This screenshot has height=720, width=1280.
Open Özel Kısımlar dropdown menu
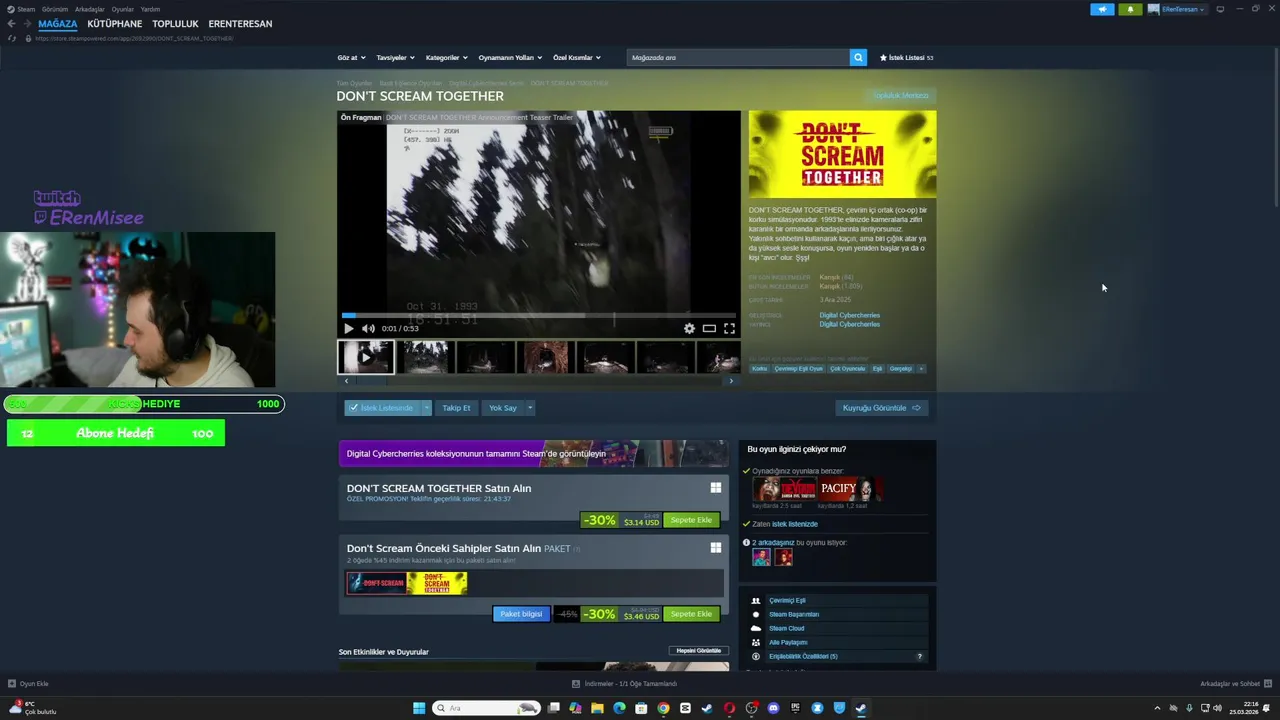click(577, 57)
